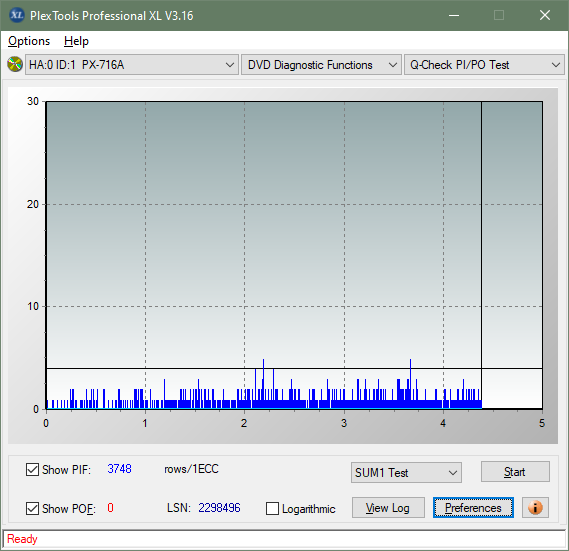The image size is (569, 551).
Task: Close the PlexTools window
Action: tap(545, 15)
